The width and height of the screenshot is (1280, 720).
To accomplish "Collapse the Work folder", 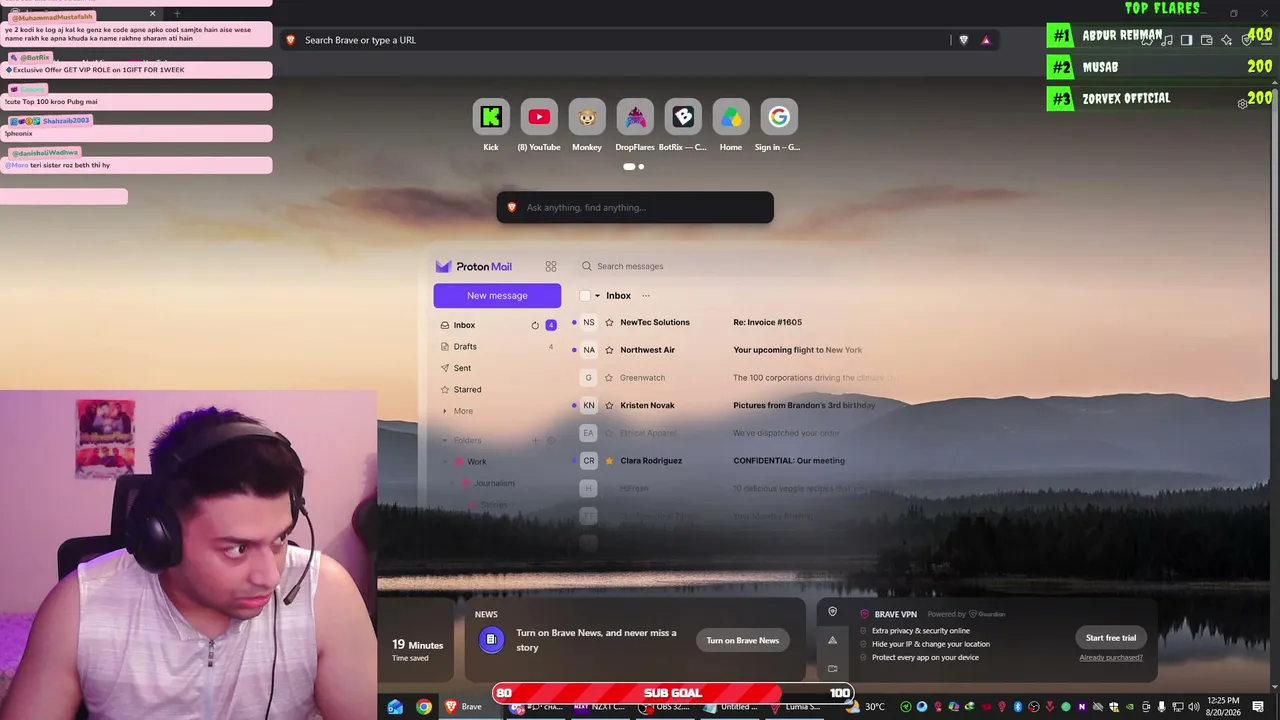I will click(445, 462).
